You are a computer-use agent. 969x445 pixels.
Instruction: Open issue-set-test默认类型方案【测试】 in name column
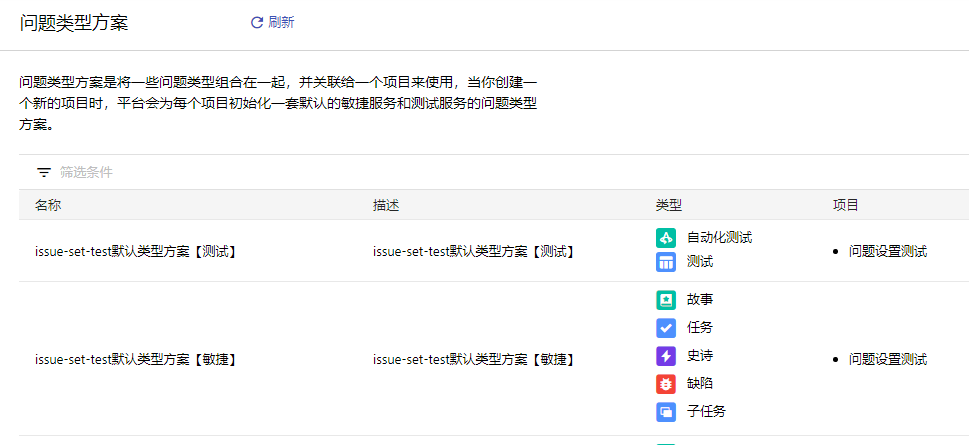[136, 252]
